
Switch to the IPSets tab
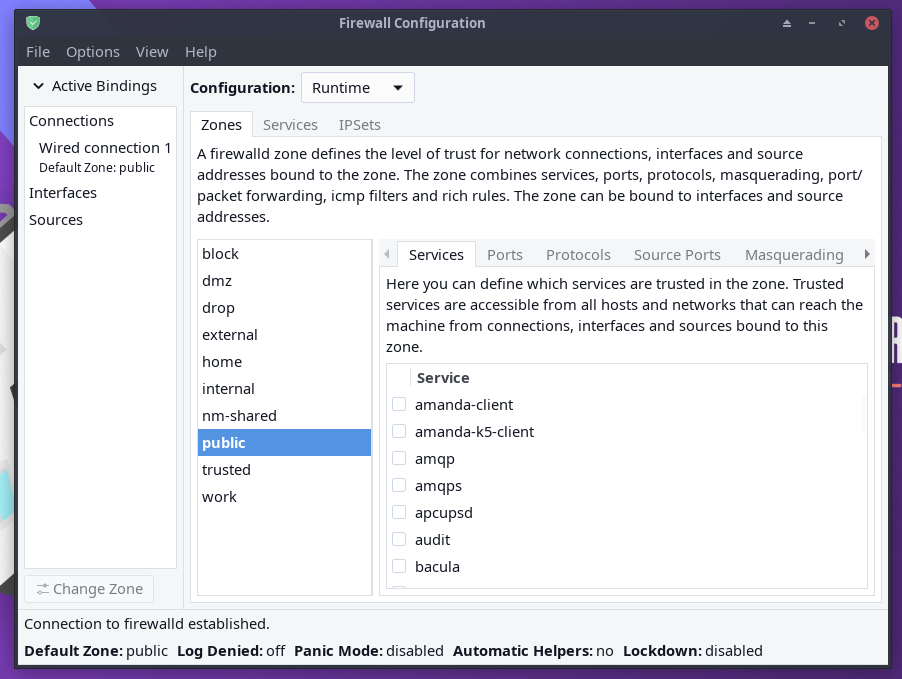[359, 125]
